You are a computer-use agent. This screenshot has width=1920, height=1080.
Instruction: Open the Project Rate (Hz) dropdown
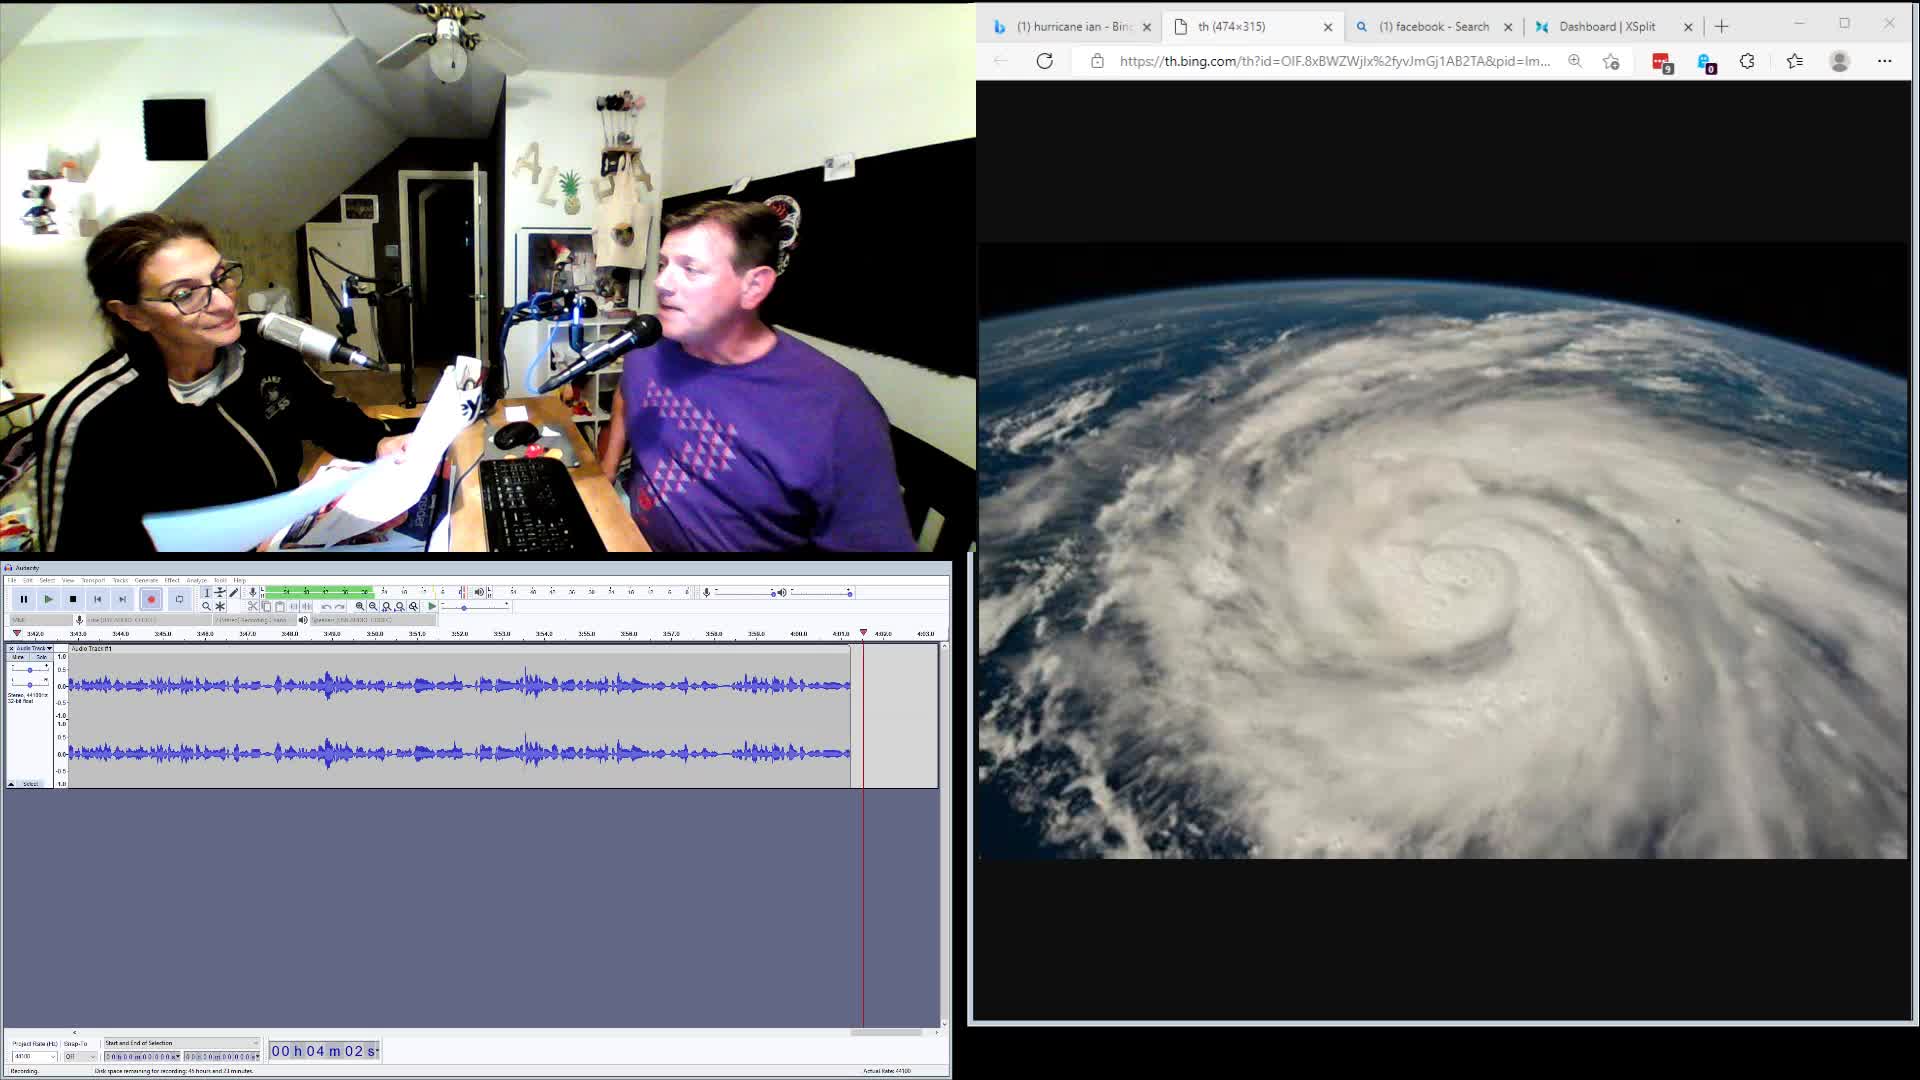[x=35, y=1056]
